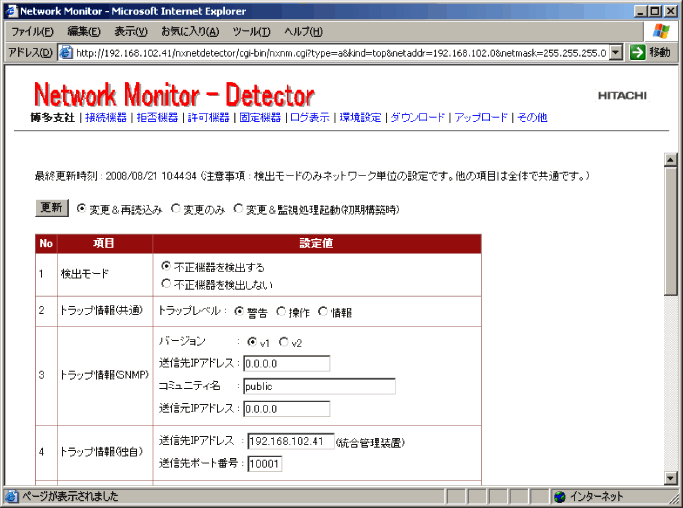This screenshot has height=508, width=683.
Task: Open the ヘルプ(H) menu
Action: (x=303, y=31)
